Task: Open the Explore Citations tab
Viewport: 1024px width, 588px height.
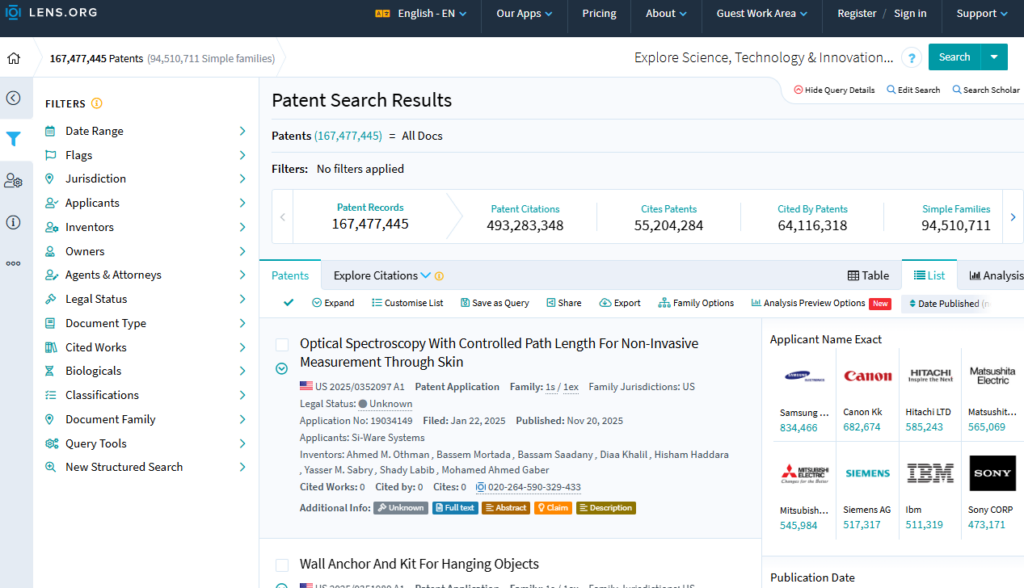Action: (382, 275)
